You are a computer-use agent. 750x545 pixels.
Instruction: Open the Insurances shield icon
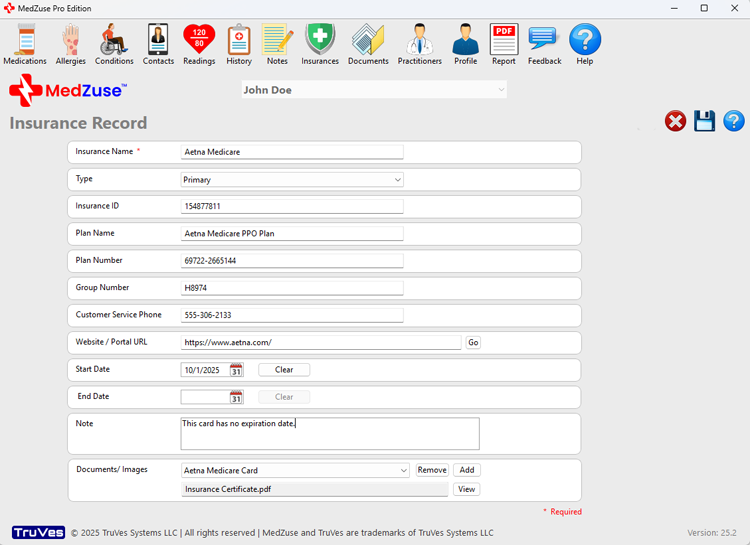point(320,44)
